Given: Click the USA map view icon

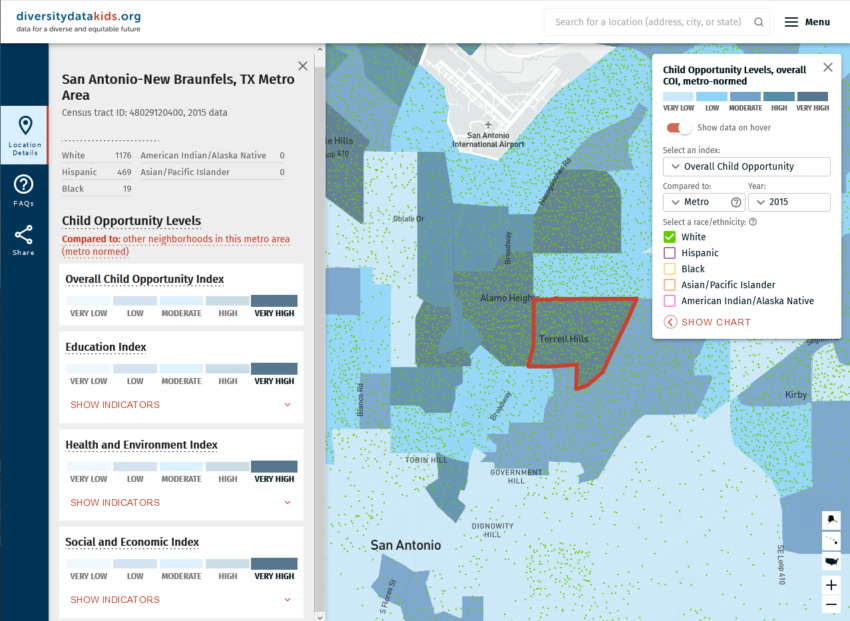Looking at the screenshot, I should [831, 563].
